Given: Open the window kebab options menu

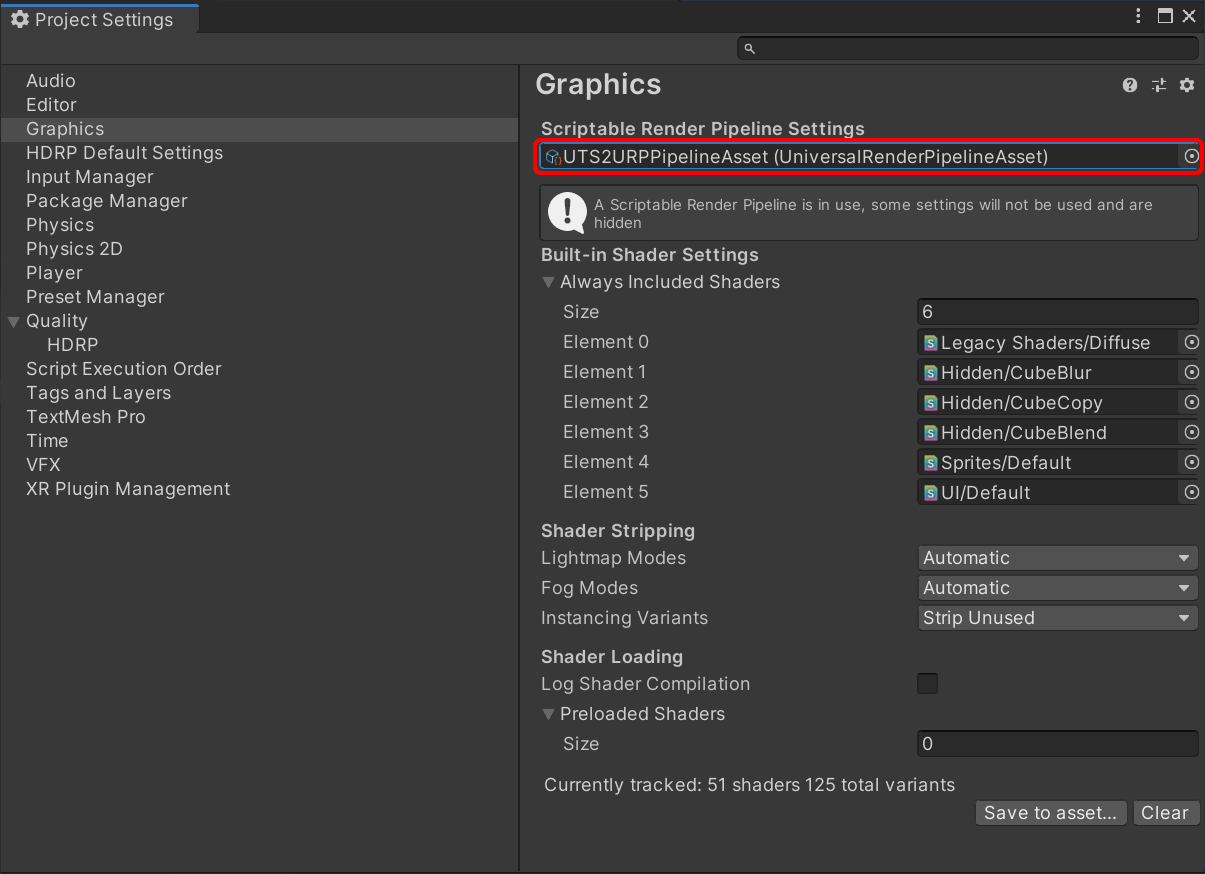Looking at the screenshot, I should 1138,16.
